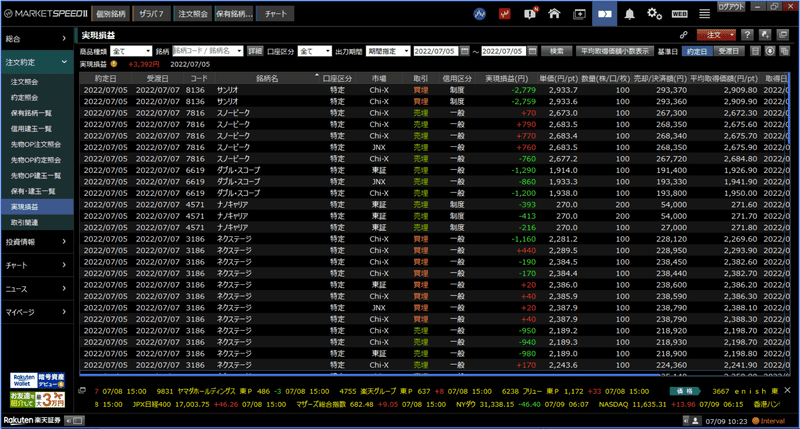The width and height of the screenshot is (800, 429).
Task: Expand the 総合 sidebar section
Action: click(36, 38)
